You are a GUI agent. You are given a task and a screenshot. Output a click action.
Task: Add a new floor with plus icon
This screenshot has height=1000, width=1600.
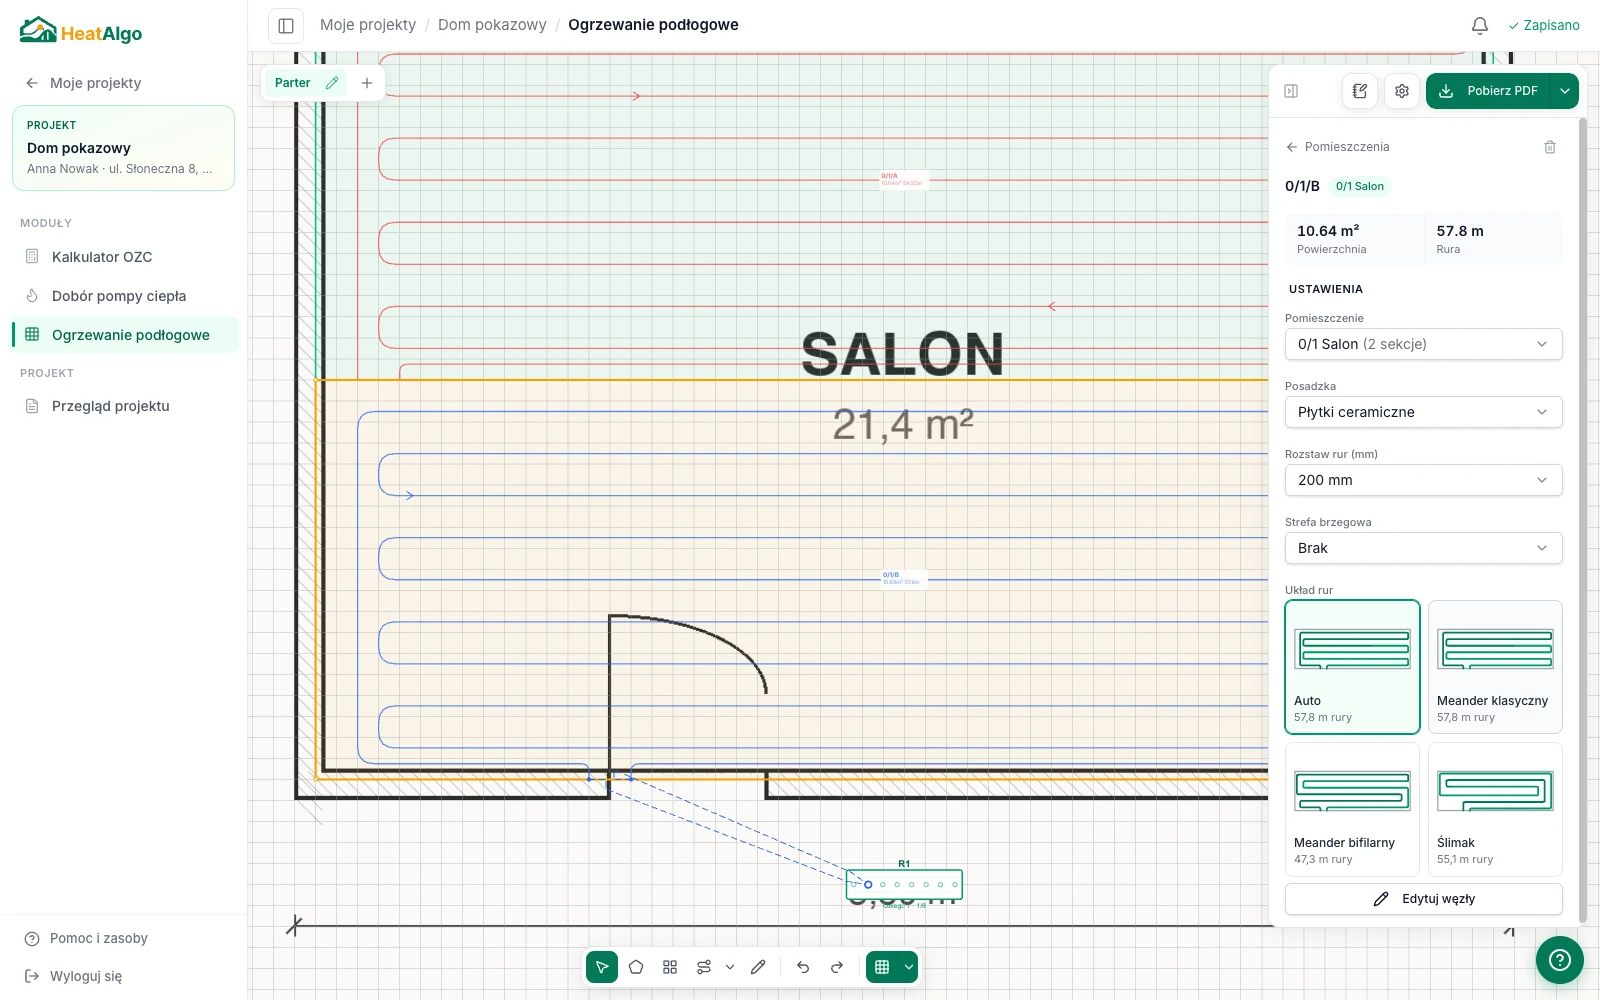pos(367,83)
